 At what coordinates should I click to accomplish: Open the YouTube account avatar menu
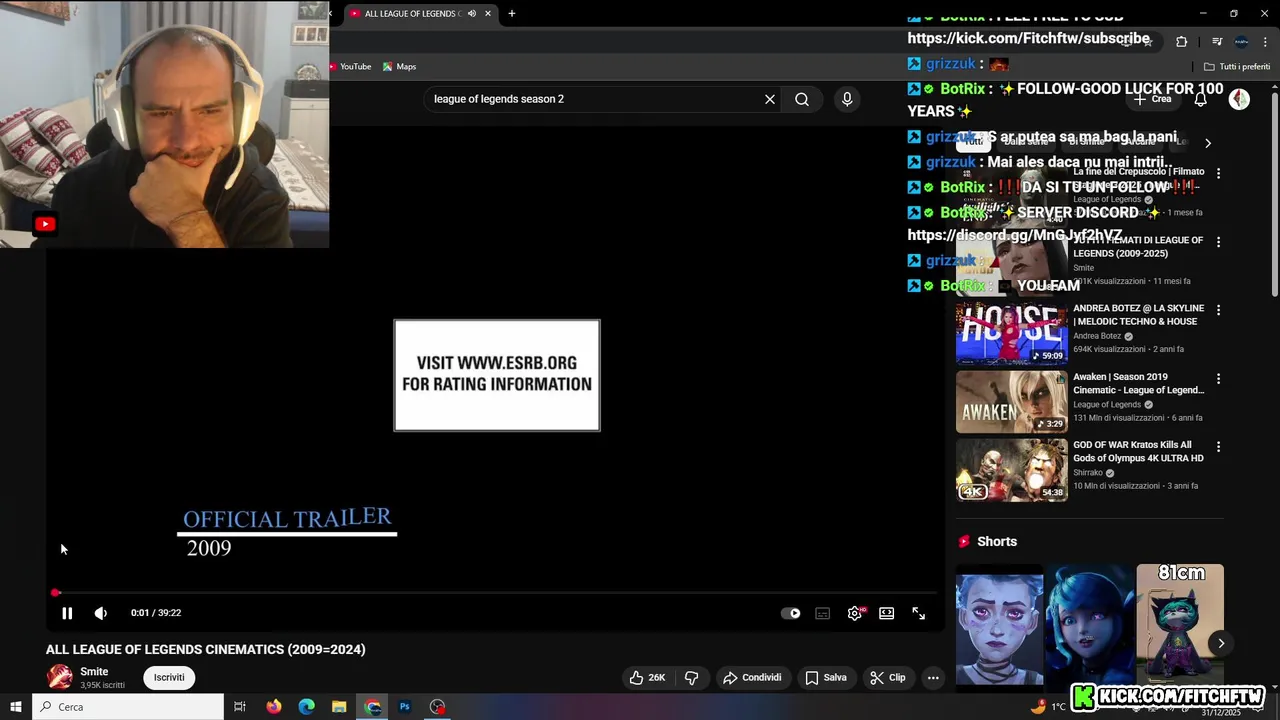click(1239, 99)
